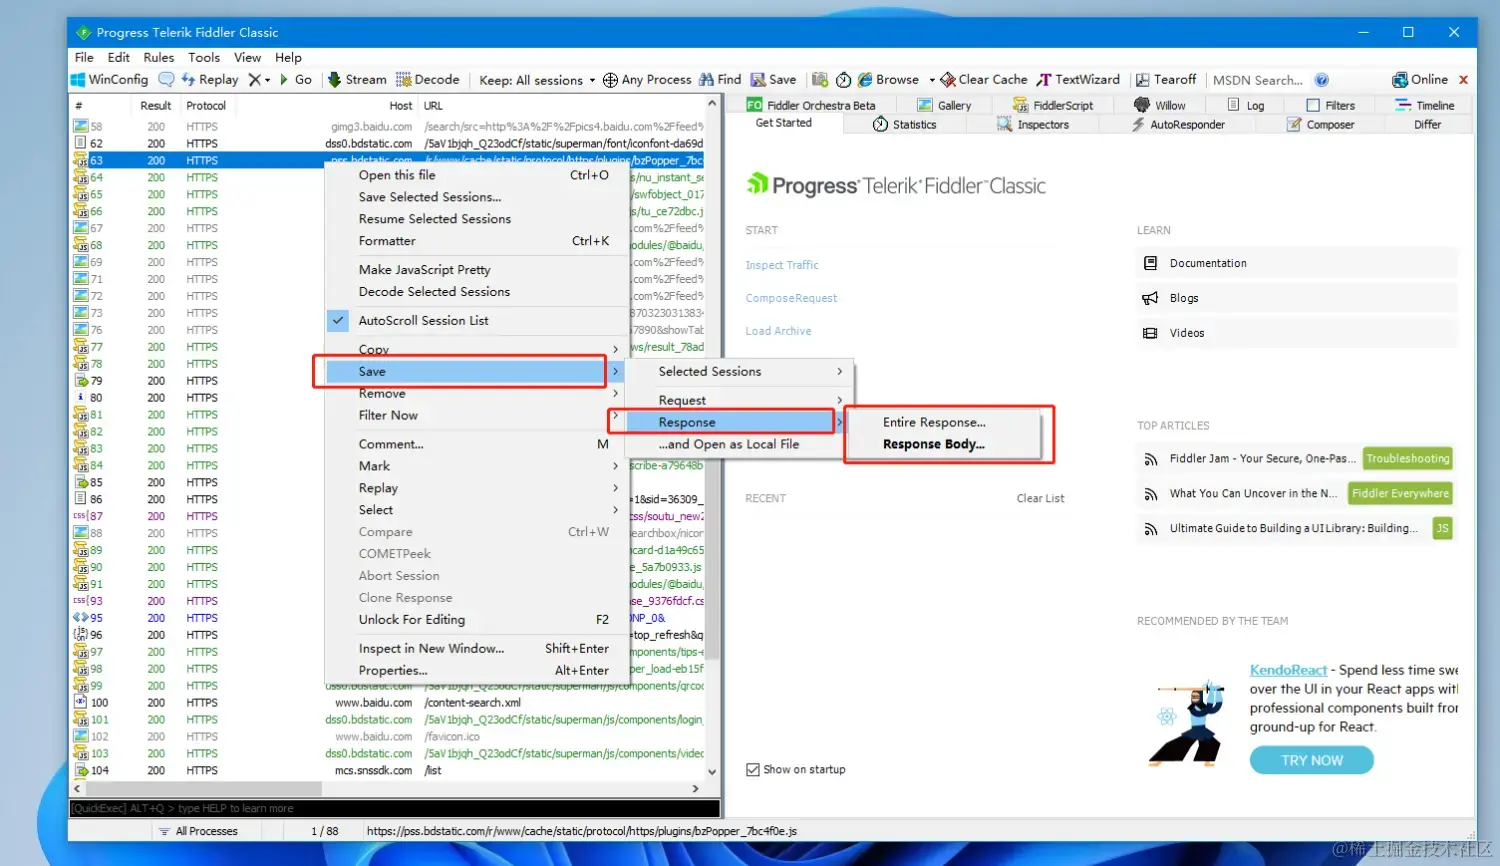Click the timer stopwatch icon

[x=843, y=80]
